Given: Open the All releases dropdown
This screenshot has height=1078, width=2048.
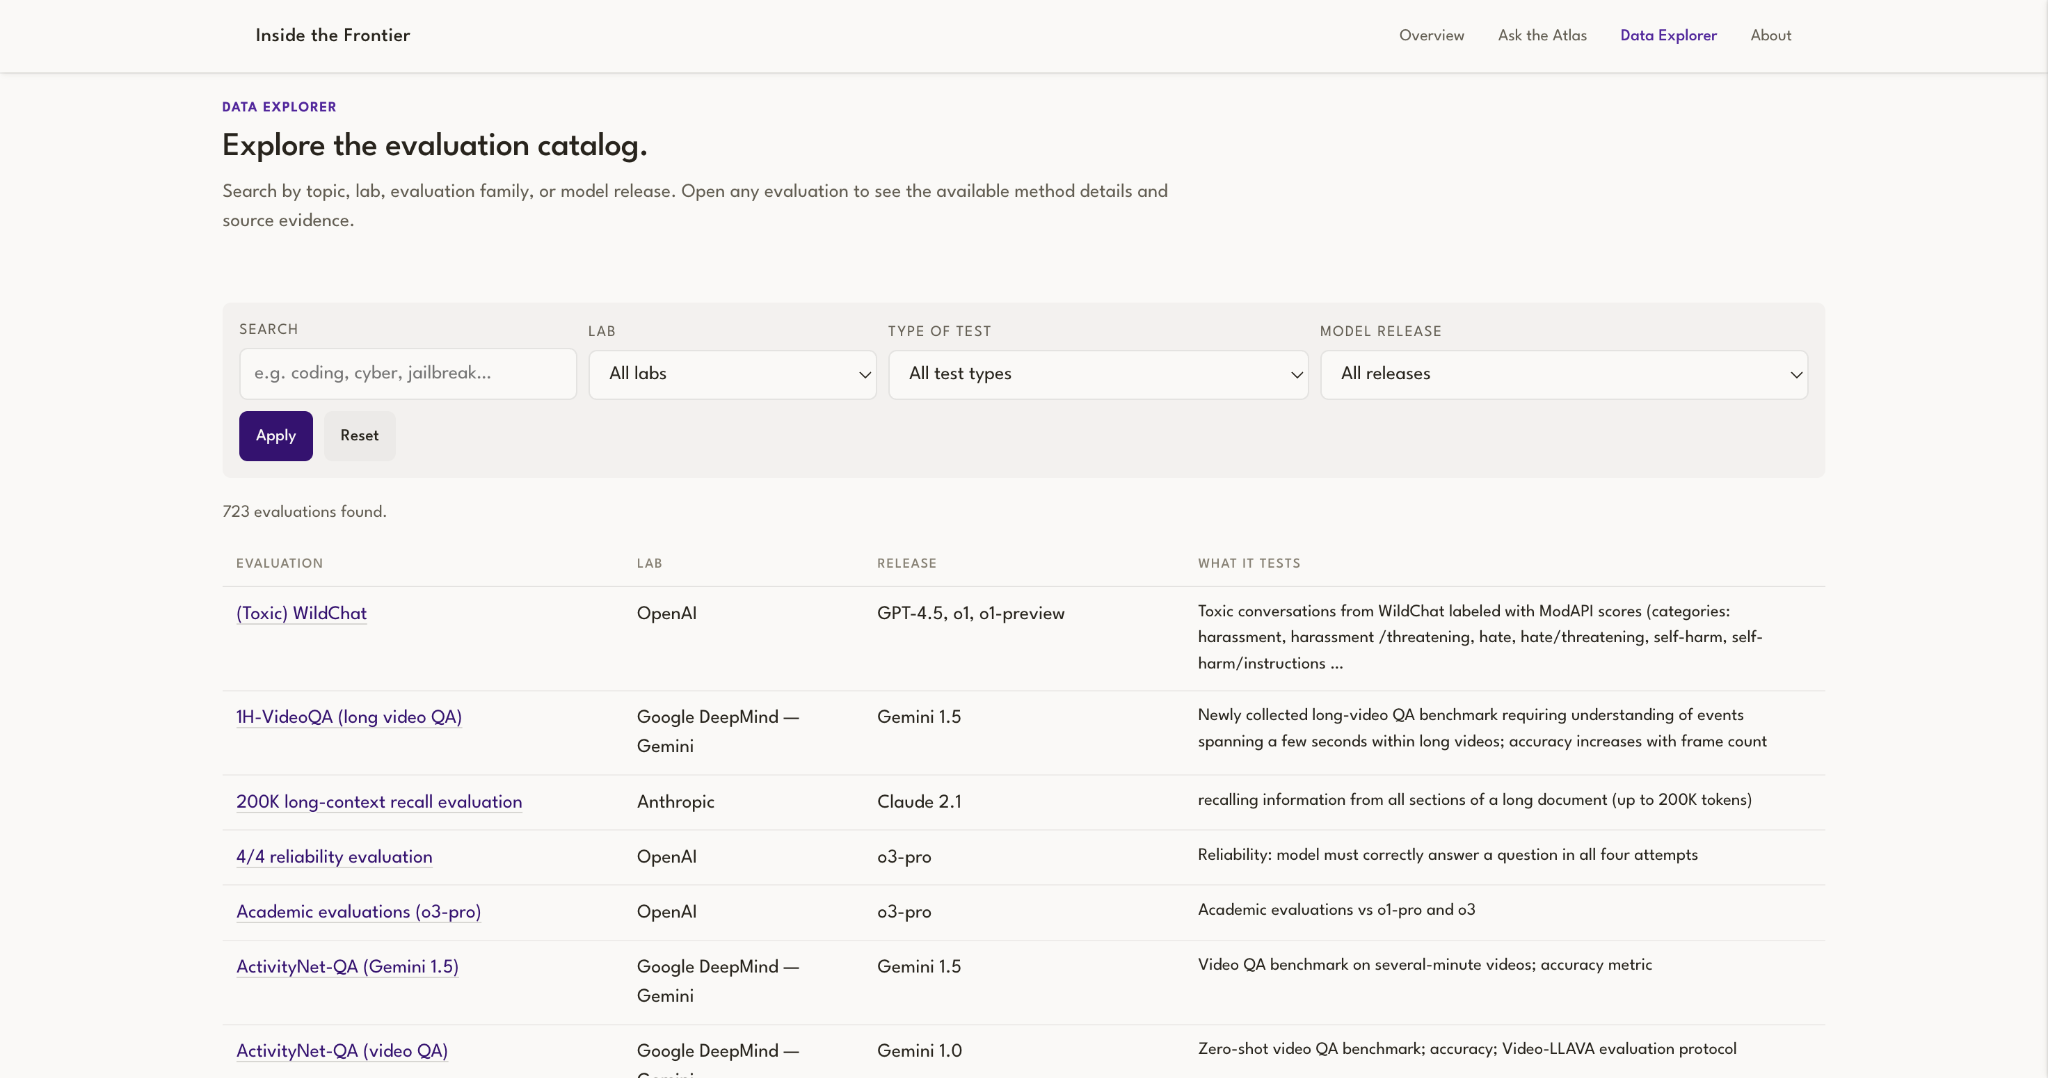Looking at the screenshot, I should (1564, 374).
